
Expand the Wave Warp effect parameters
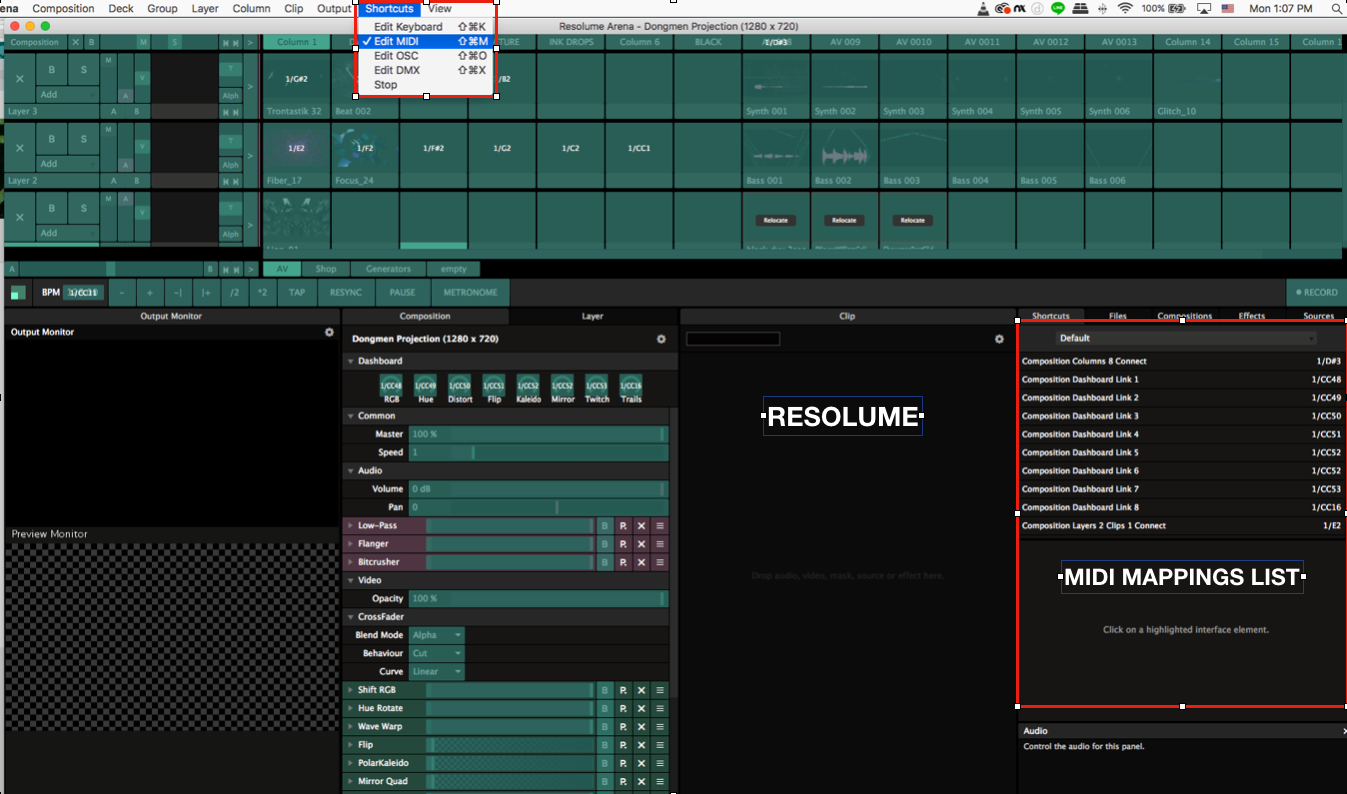[351, 726]
